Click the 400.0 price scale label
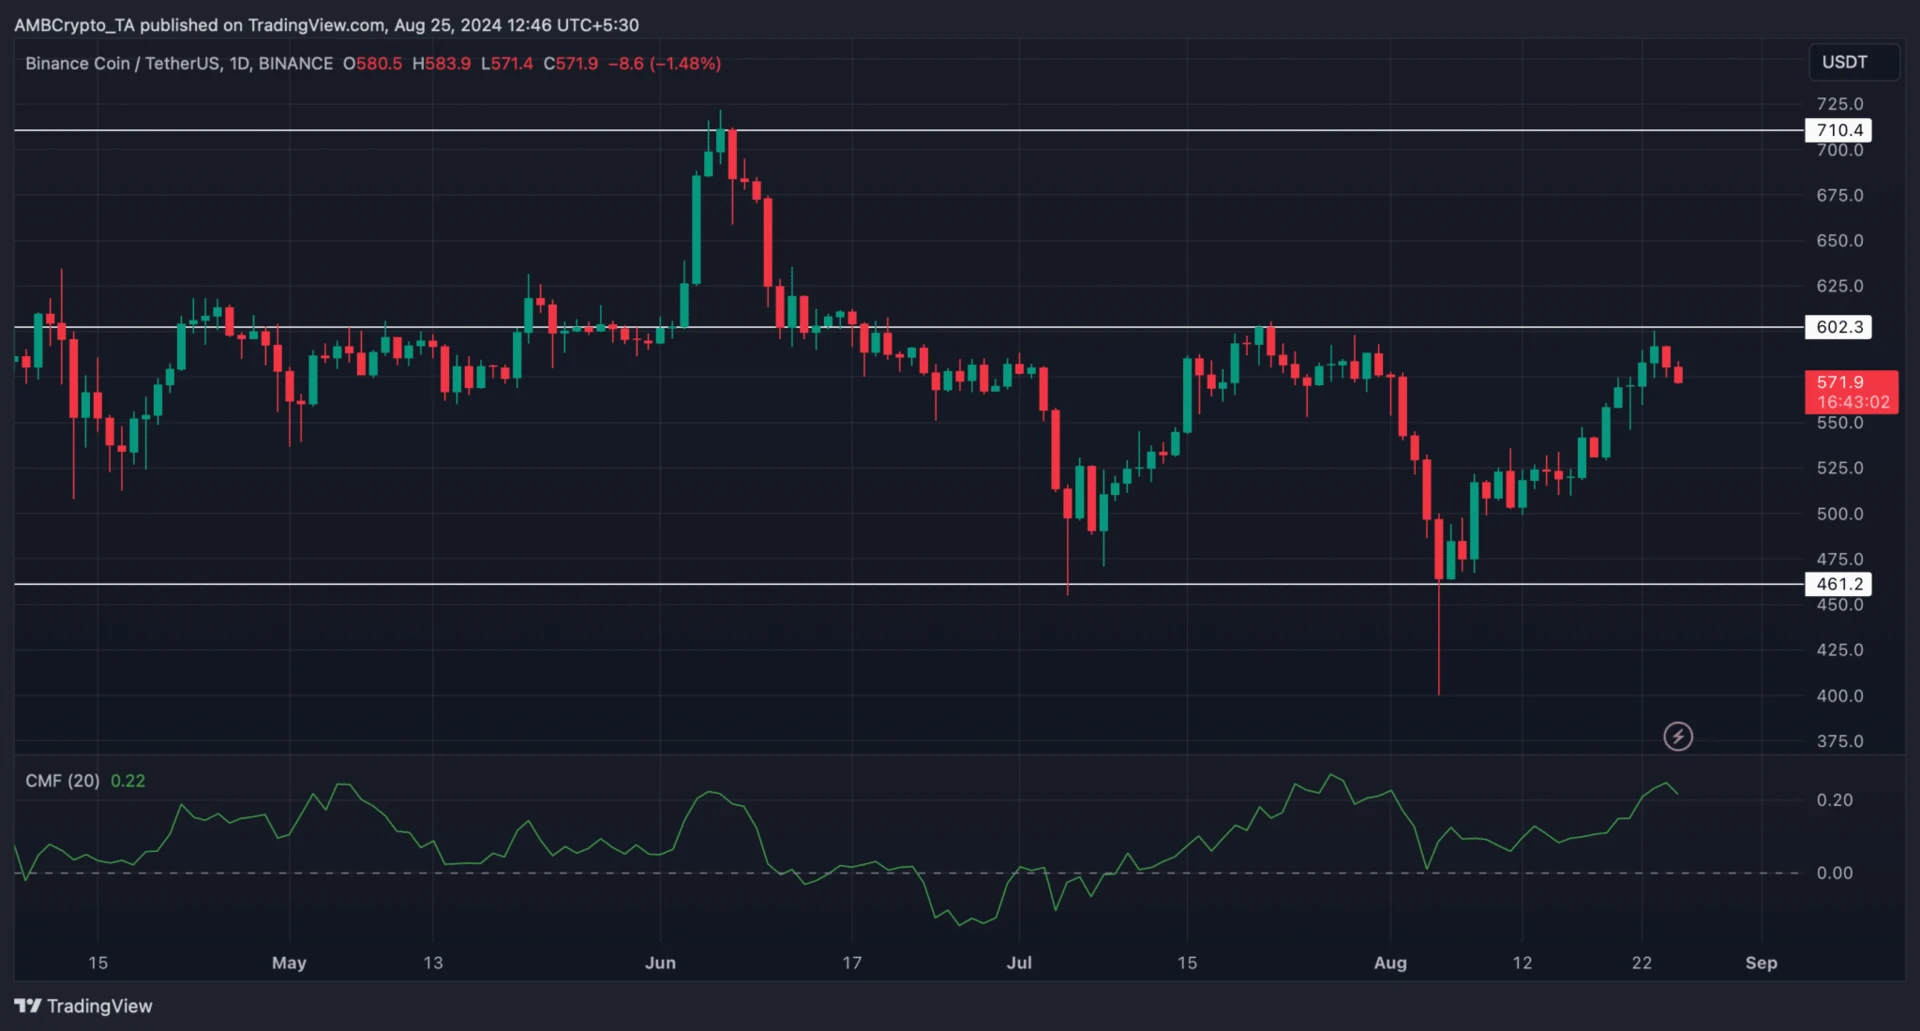Image resolution: width=1920 pixels, height=1031 pixels. [x=1840, y=696]
